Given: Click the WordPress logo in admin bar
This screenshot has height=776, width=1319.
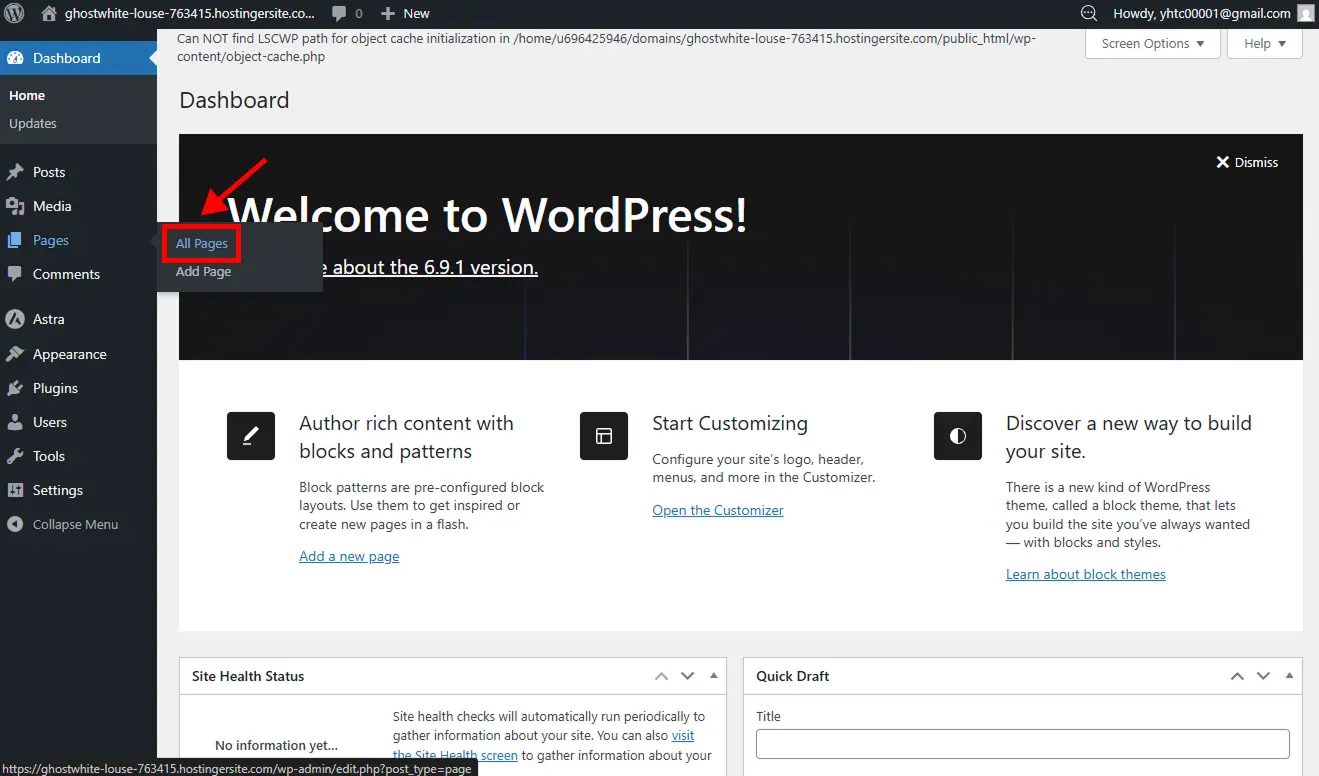Looking at the screenshot, I should pos(14,14).
